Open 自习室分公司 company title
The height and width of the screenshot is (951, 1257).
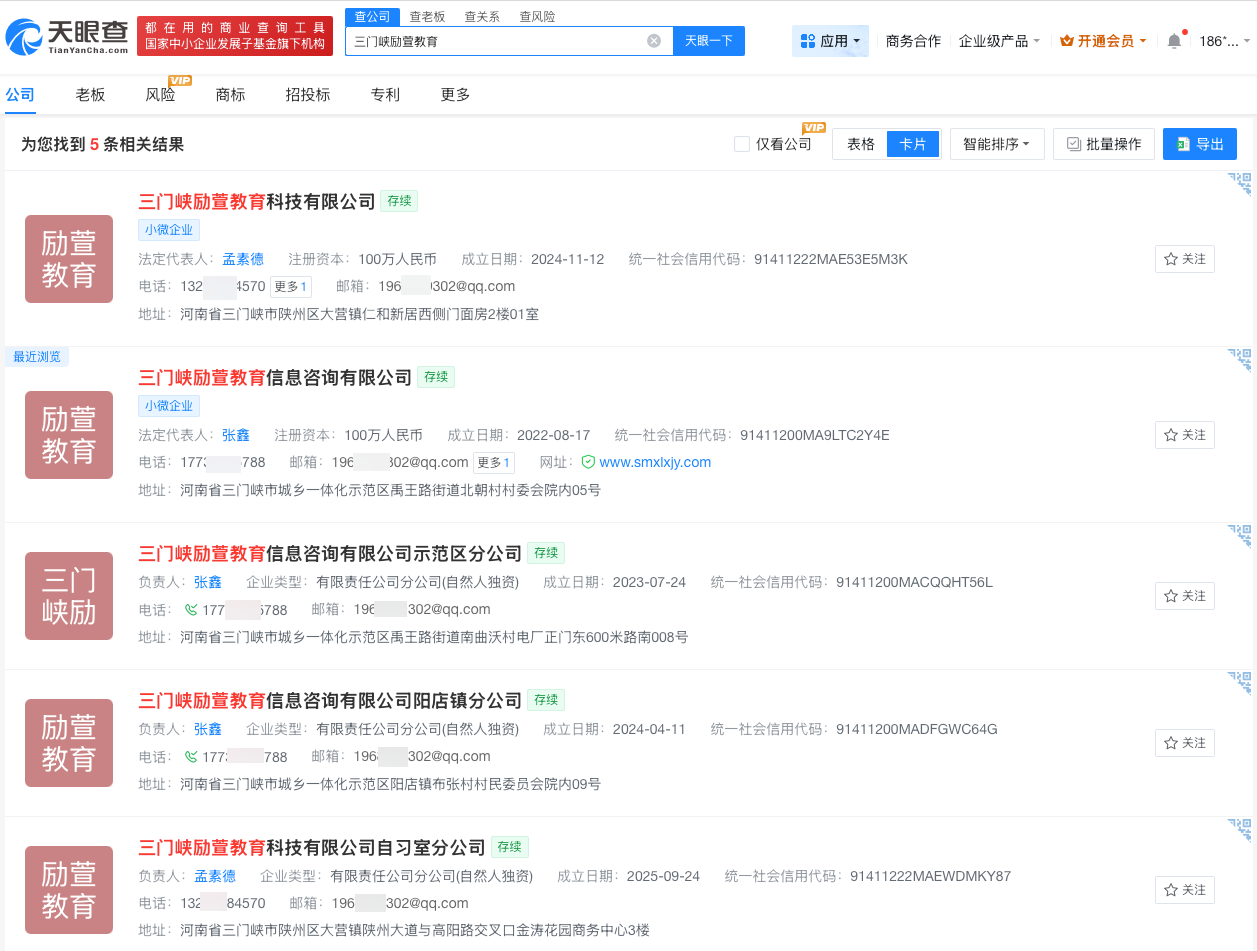[312, 847]
